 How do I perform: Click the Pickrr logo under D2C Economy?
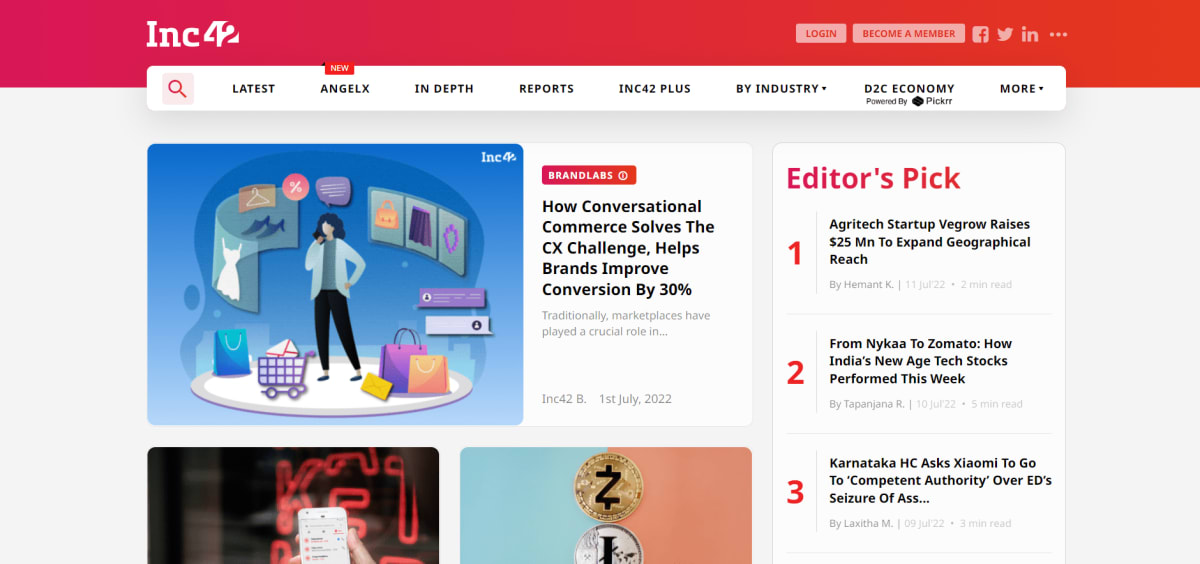coord(931,101)
